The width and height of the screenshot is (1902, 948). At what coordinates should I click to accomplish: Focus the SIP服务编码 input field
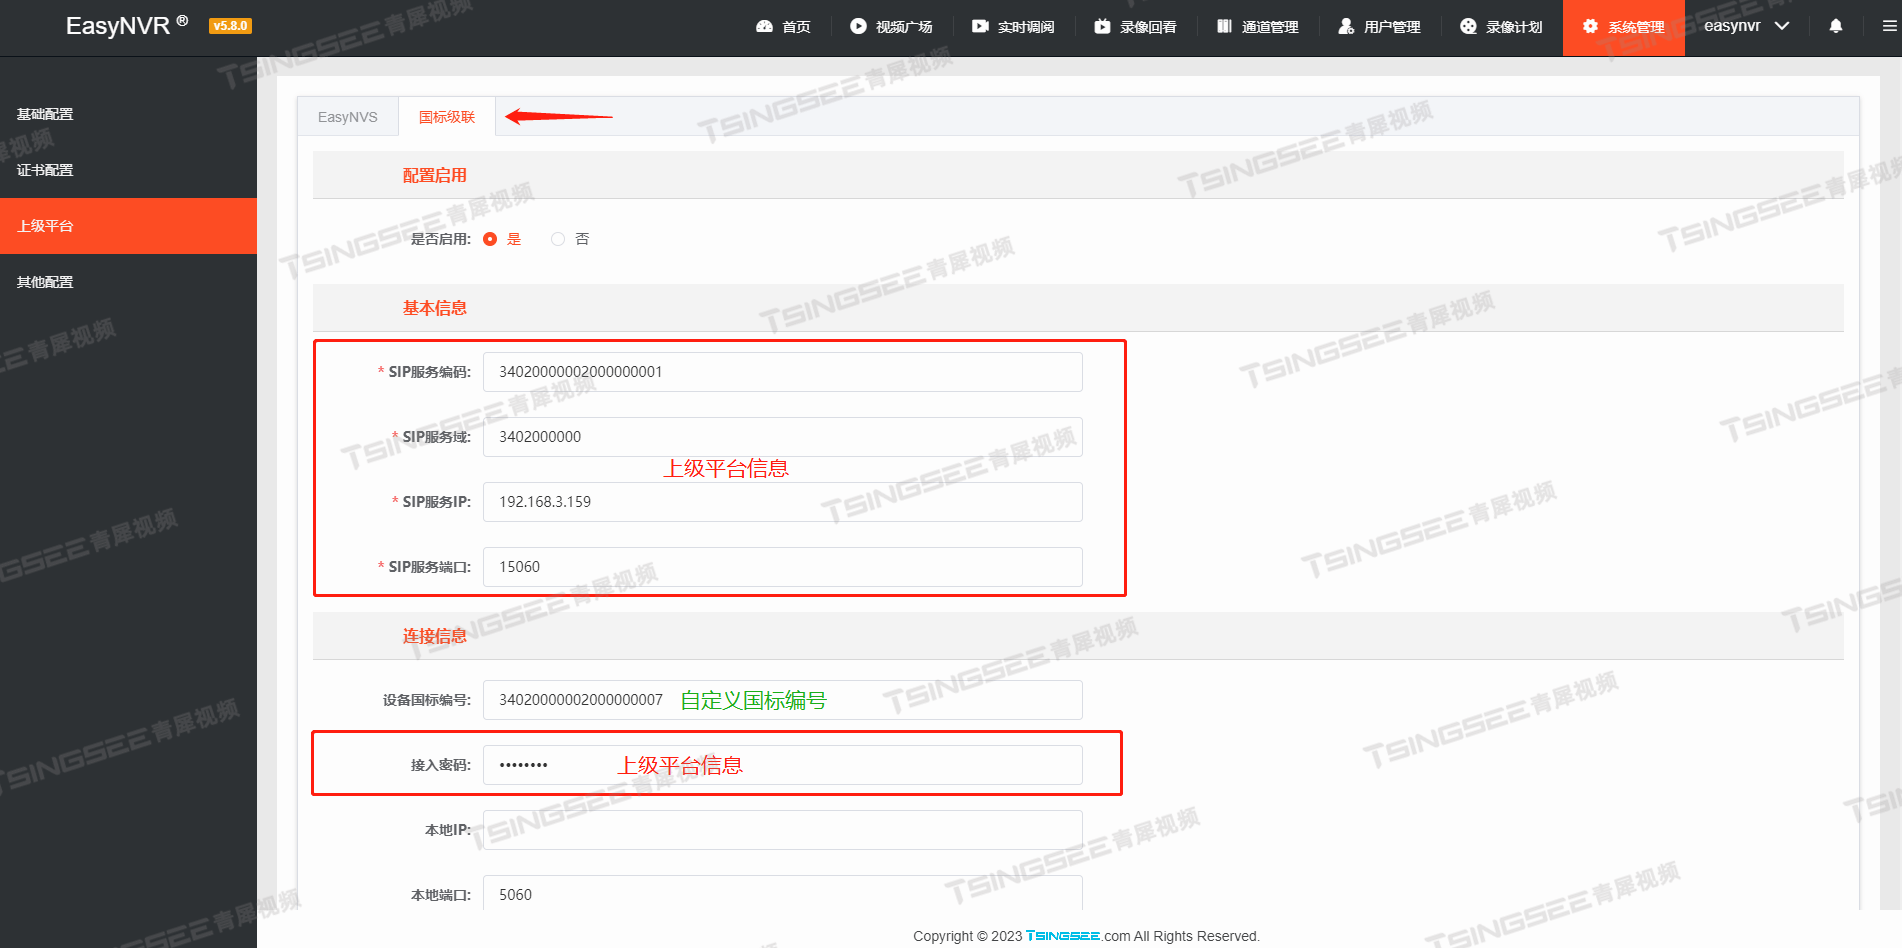click(783, 372)
